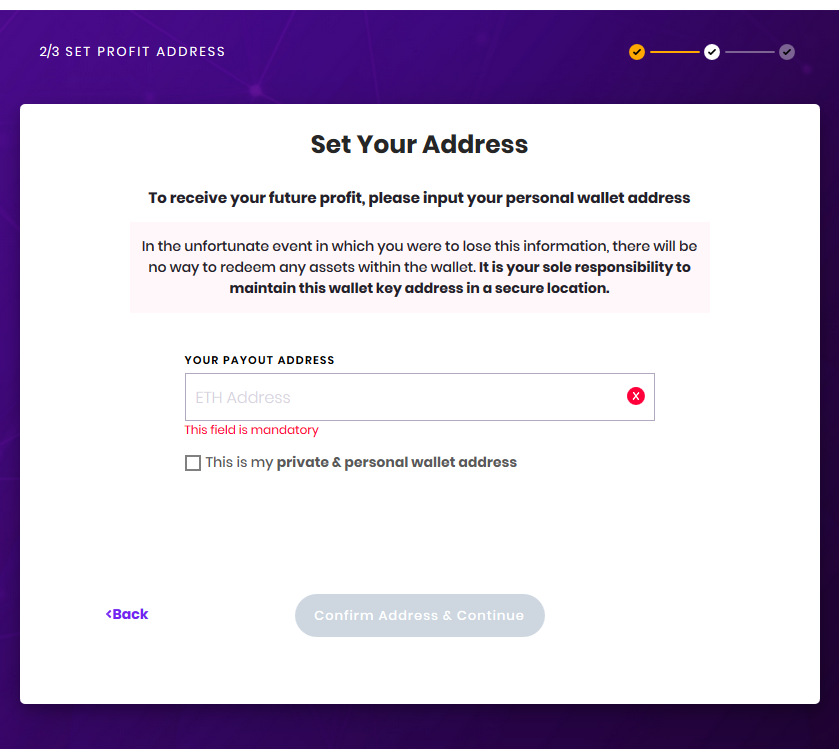Click the orange completed step one checkmark

click(x=637, y=52)
